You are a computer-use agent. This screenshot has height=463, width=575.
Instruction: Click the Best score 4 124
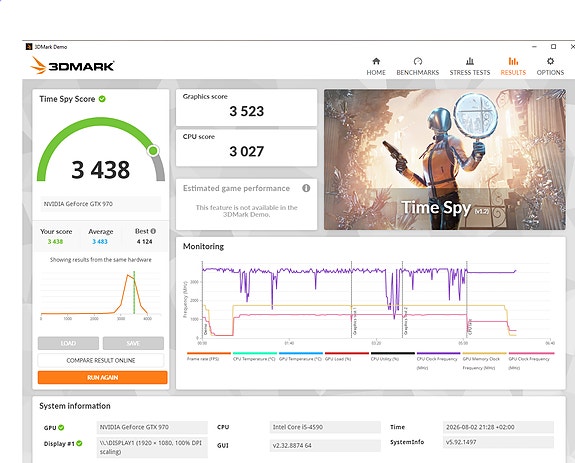(144, 242)
